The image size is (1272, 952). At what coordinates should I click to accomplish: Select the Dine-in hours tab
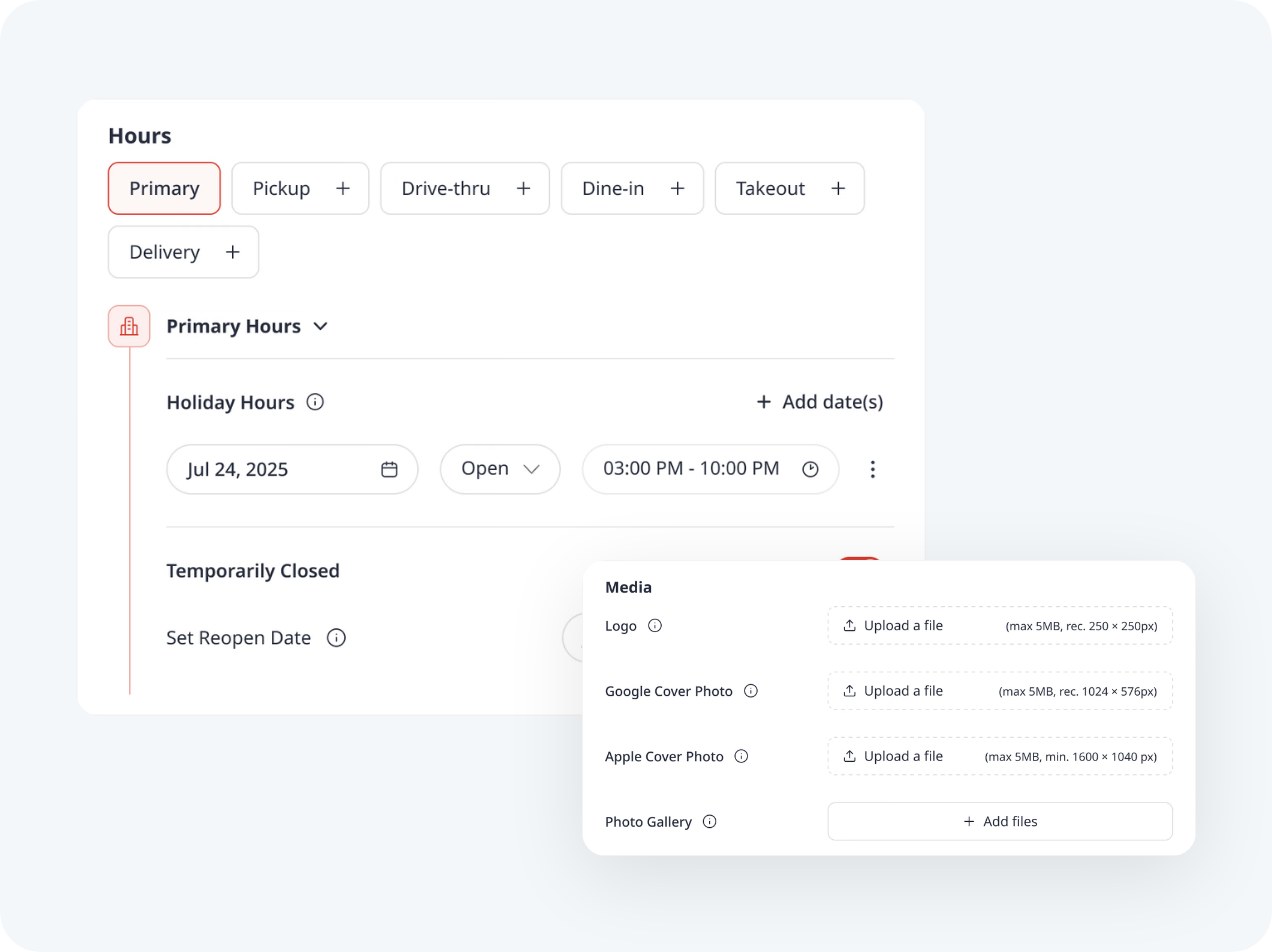coord(632,188)
